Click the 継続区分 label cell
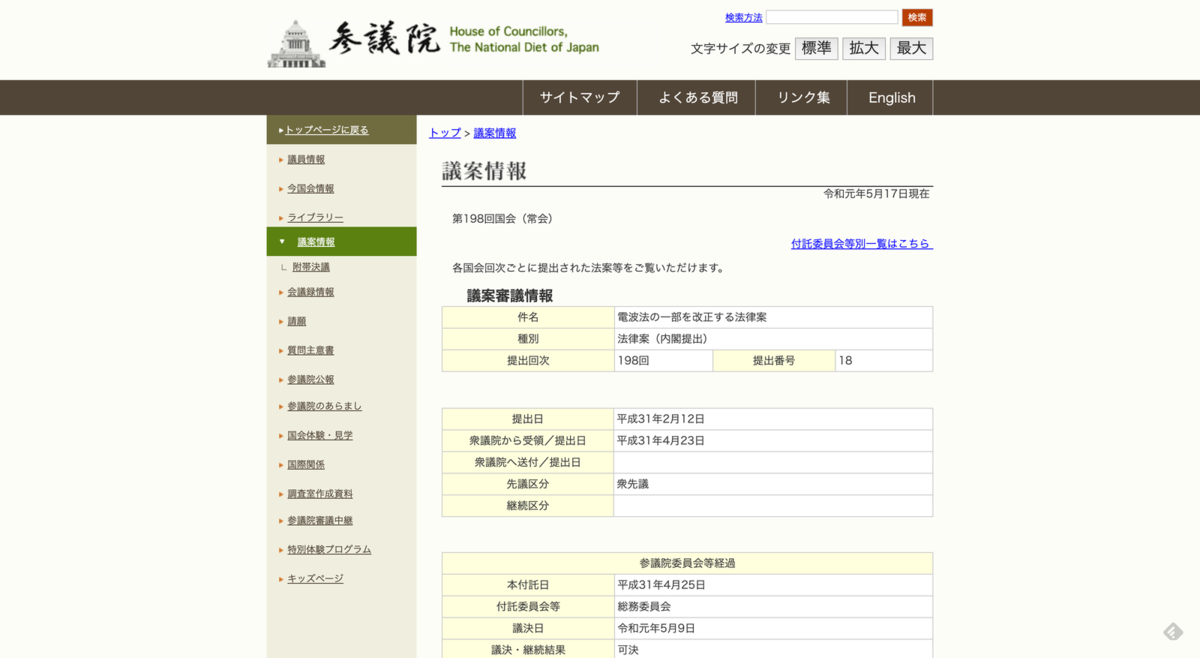Viewport: 1200px width, 658px height. [528, 506]
